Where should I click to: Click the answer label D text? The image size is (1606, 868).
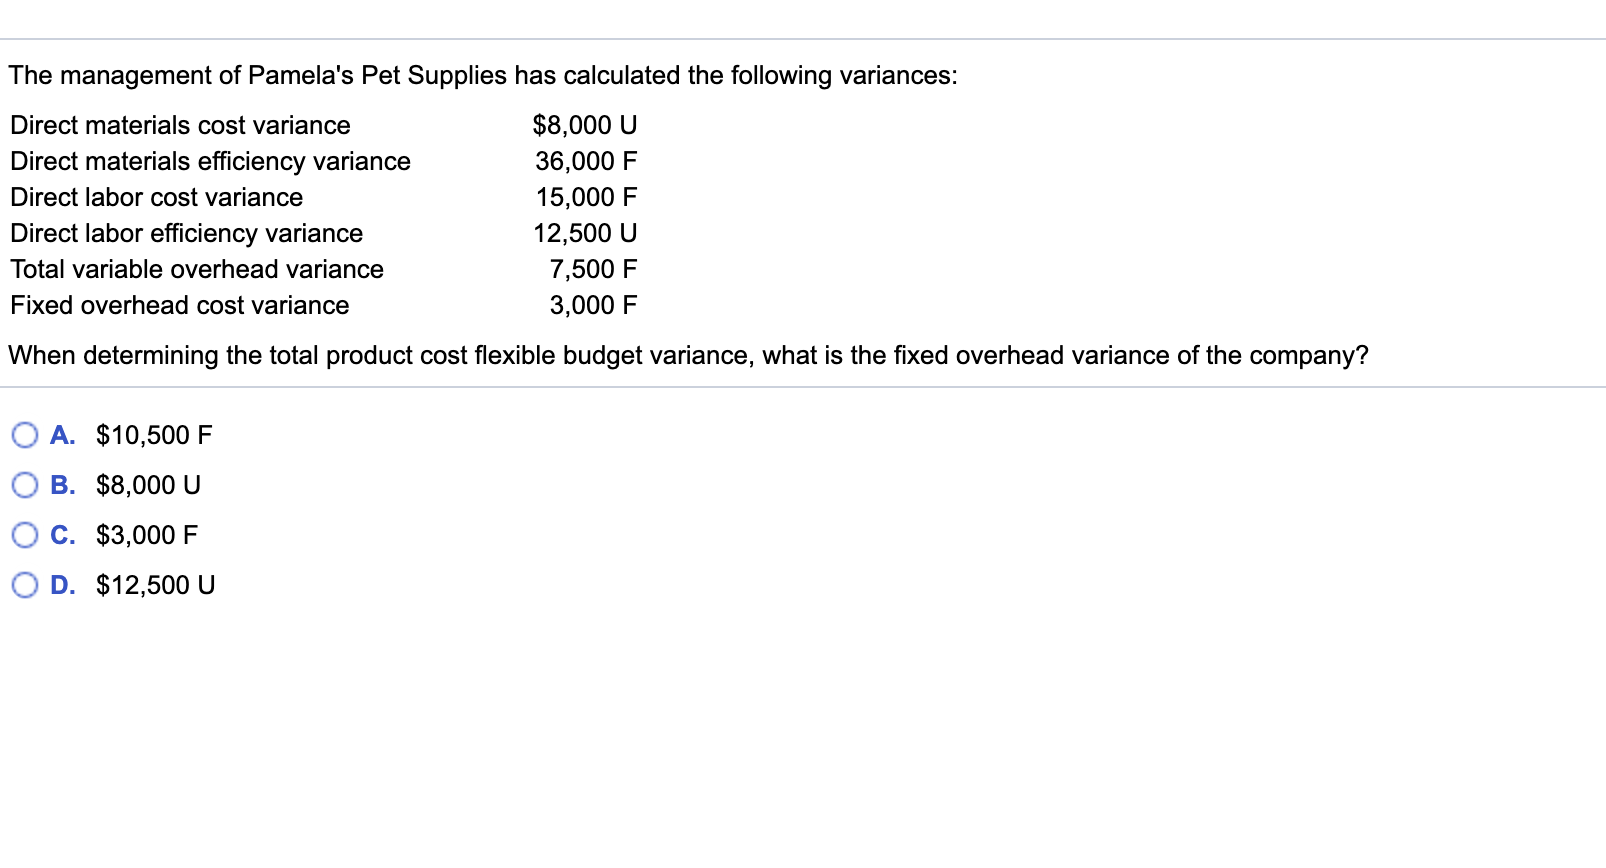pyautogui.click(x=64, y=584)
